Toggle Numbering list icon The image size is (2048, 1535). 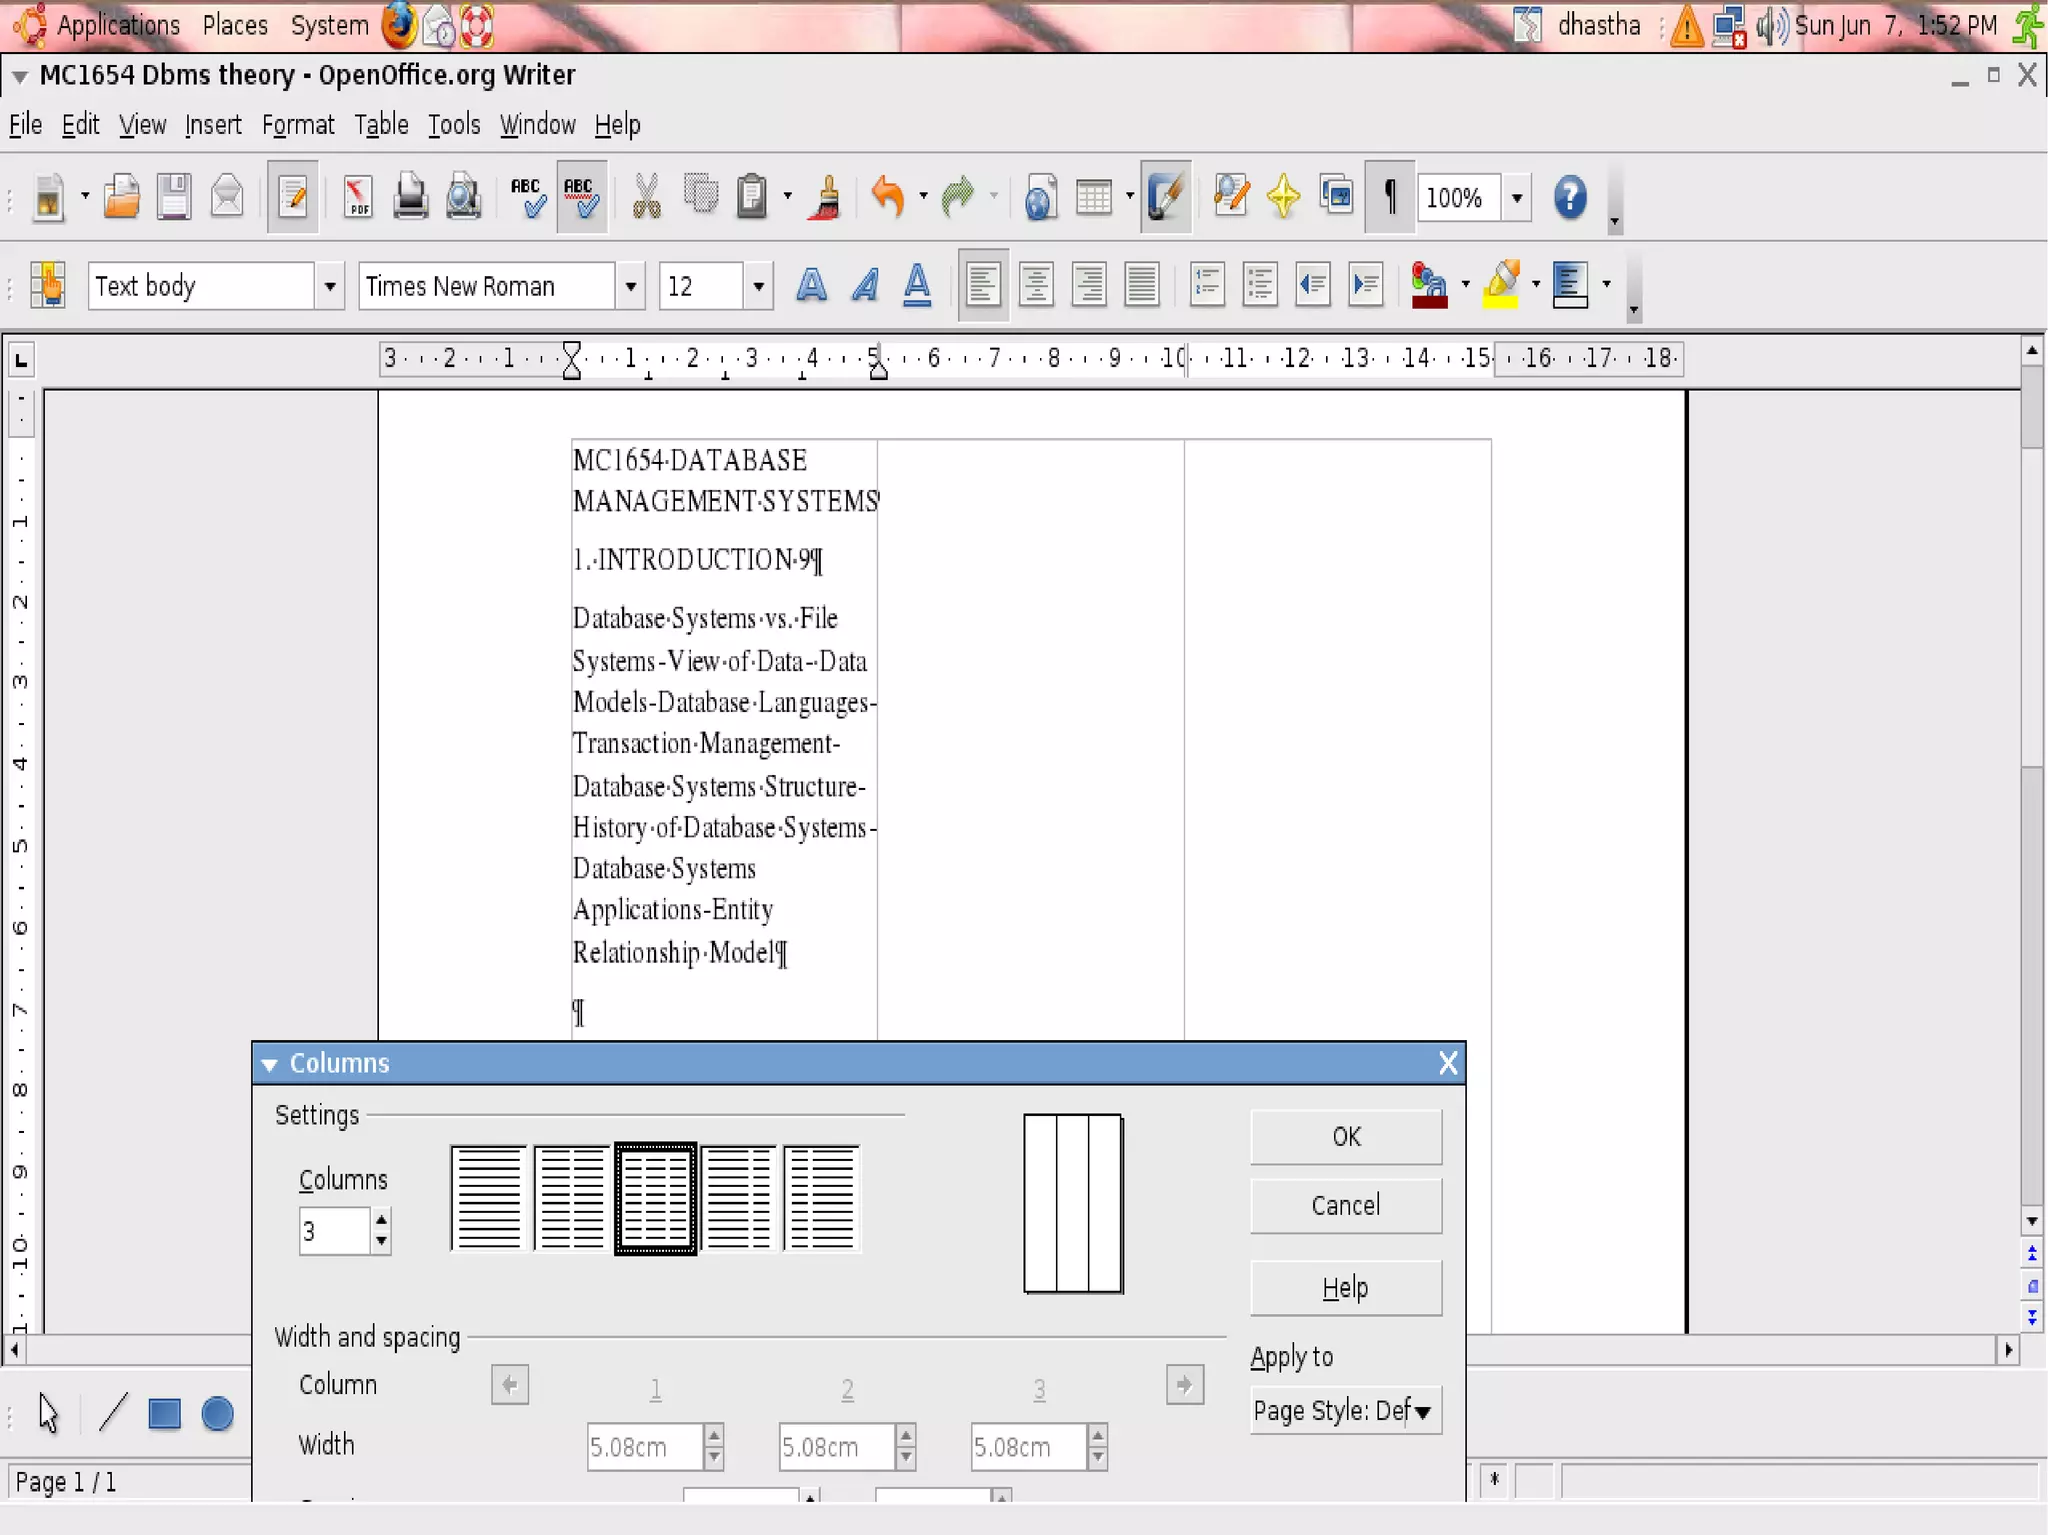(1207, 286)
